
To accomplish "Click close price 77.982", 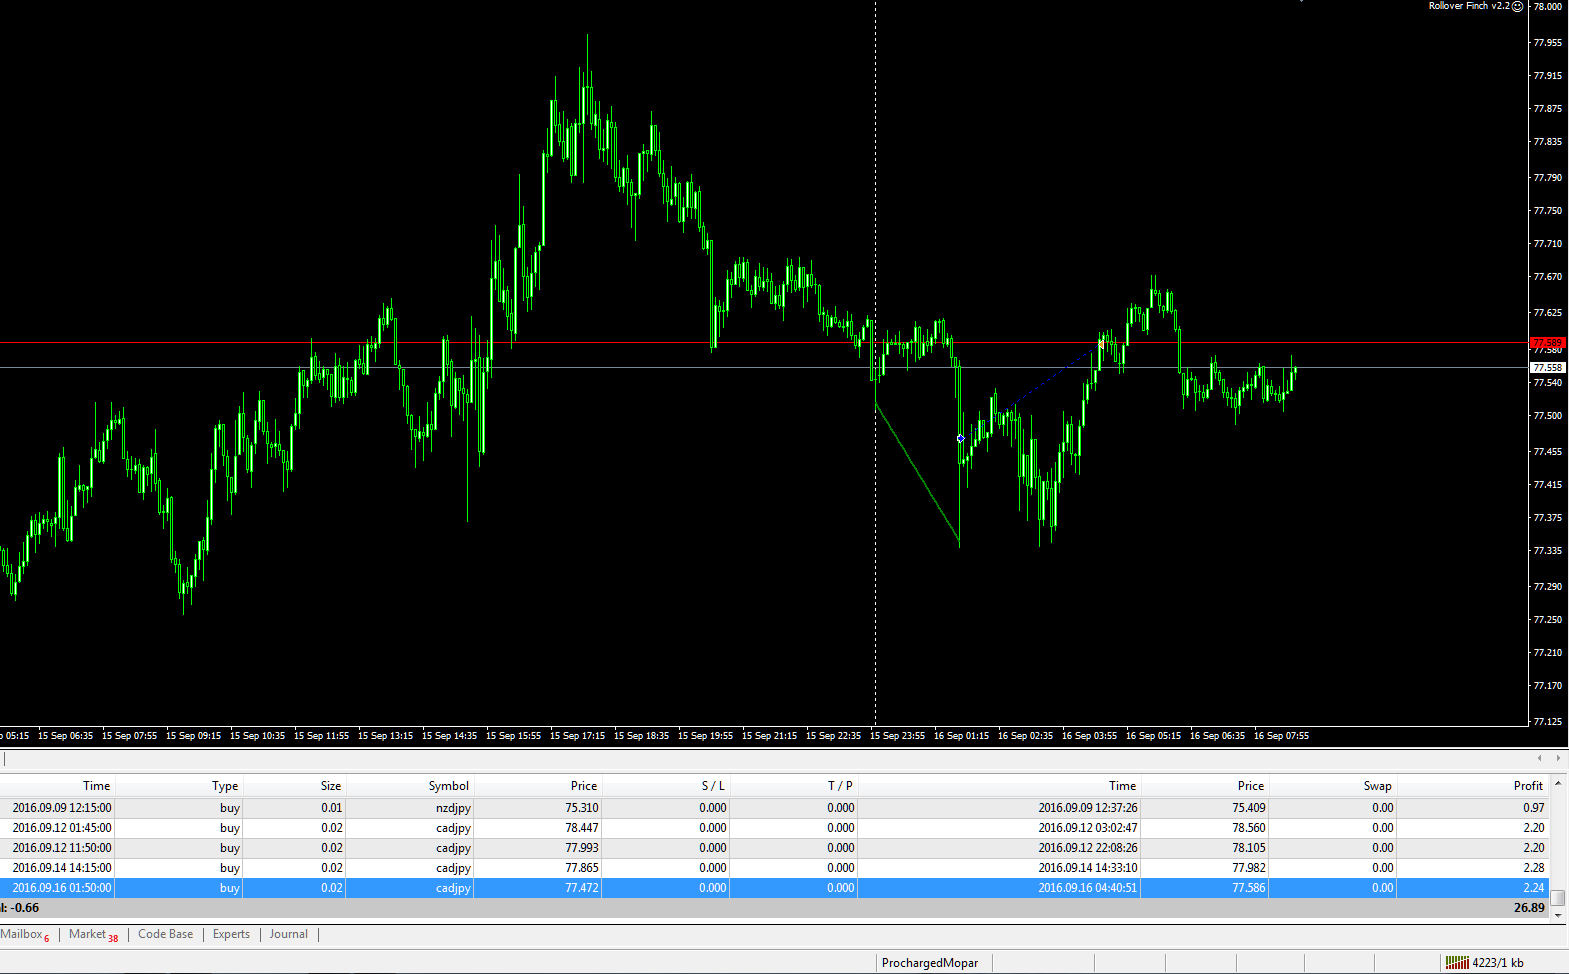I will pyautogui.click(x=1249, y=868).
